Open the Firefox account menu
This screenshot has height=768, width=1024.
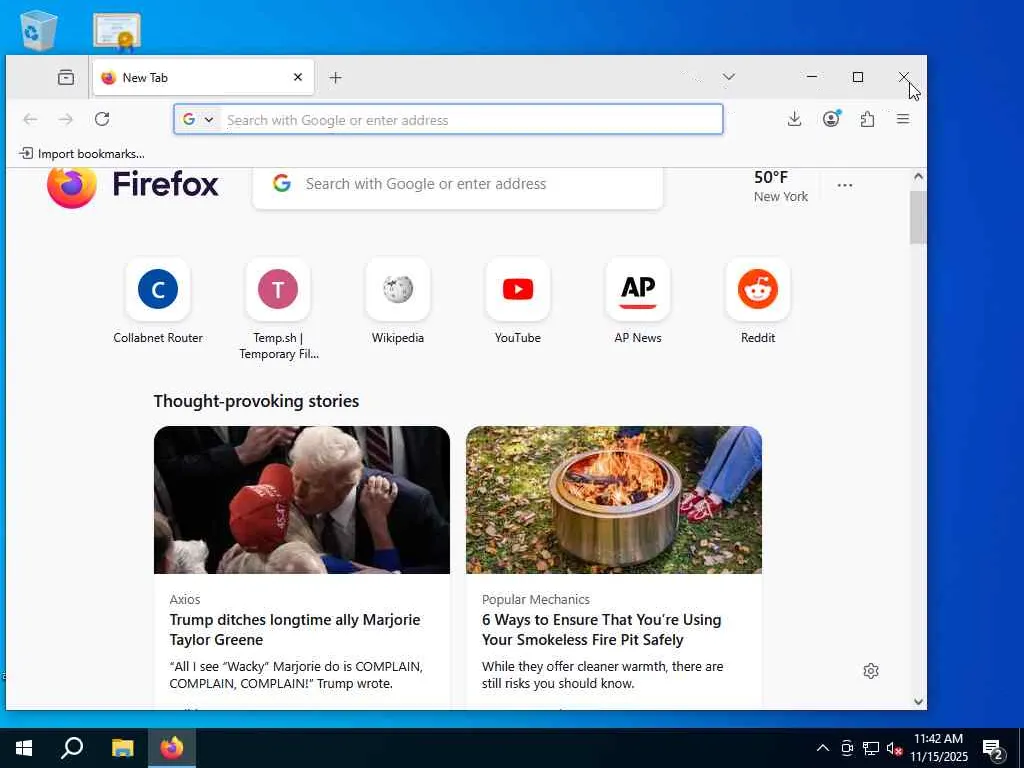click(831, 119)
